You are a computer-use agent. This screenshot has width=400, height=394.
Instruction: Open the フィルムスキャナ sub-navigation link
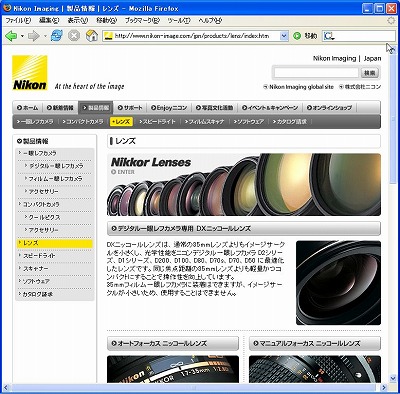pos(204,122)
